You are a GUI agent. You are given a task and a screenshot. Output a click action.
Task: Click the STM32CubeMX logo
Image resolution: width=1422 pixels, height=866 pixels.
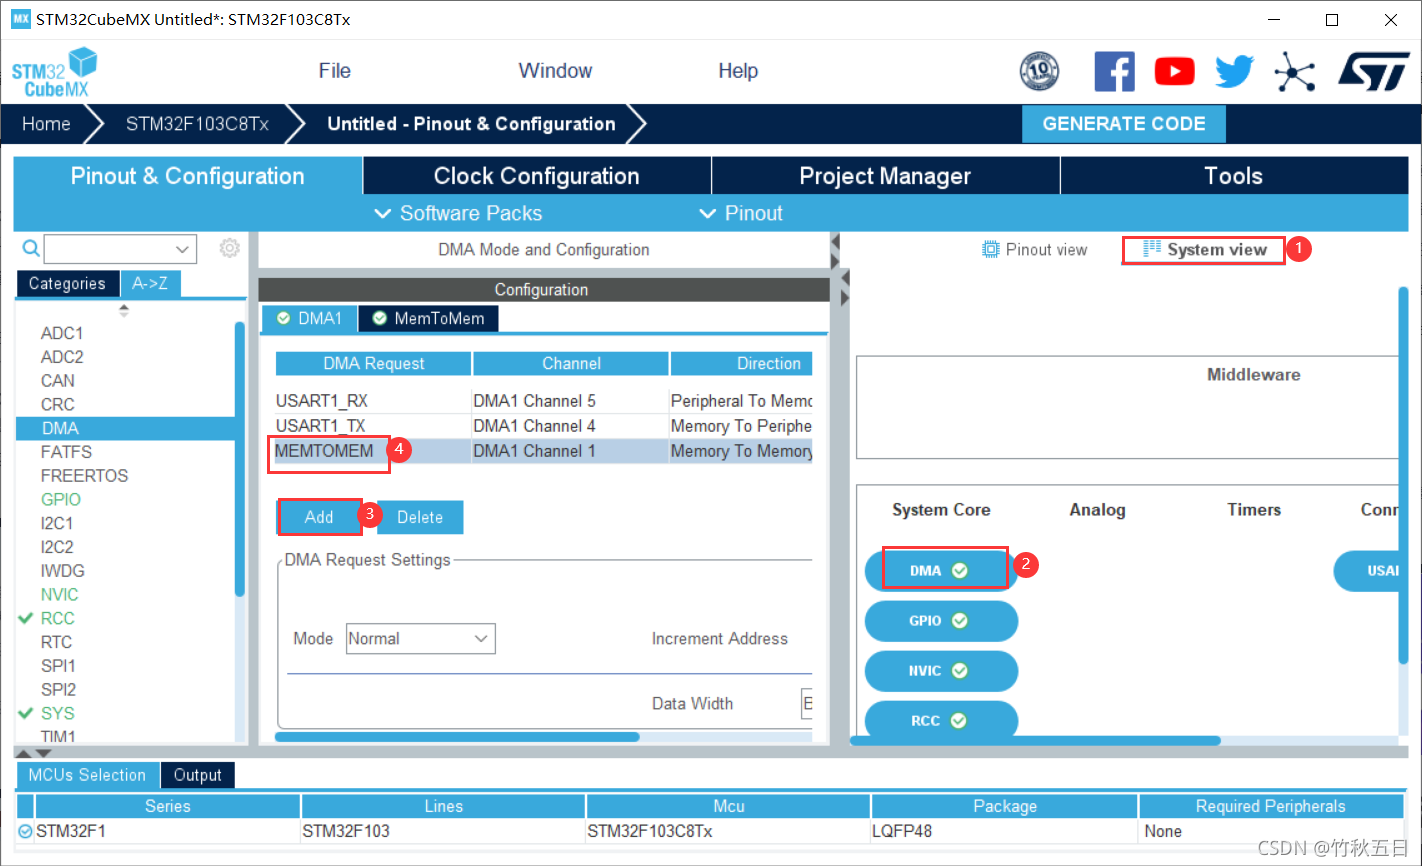(x=55, y=73)
